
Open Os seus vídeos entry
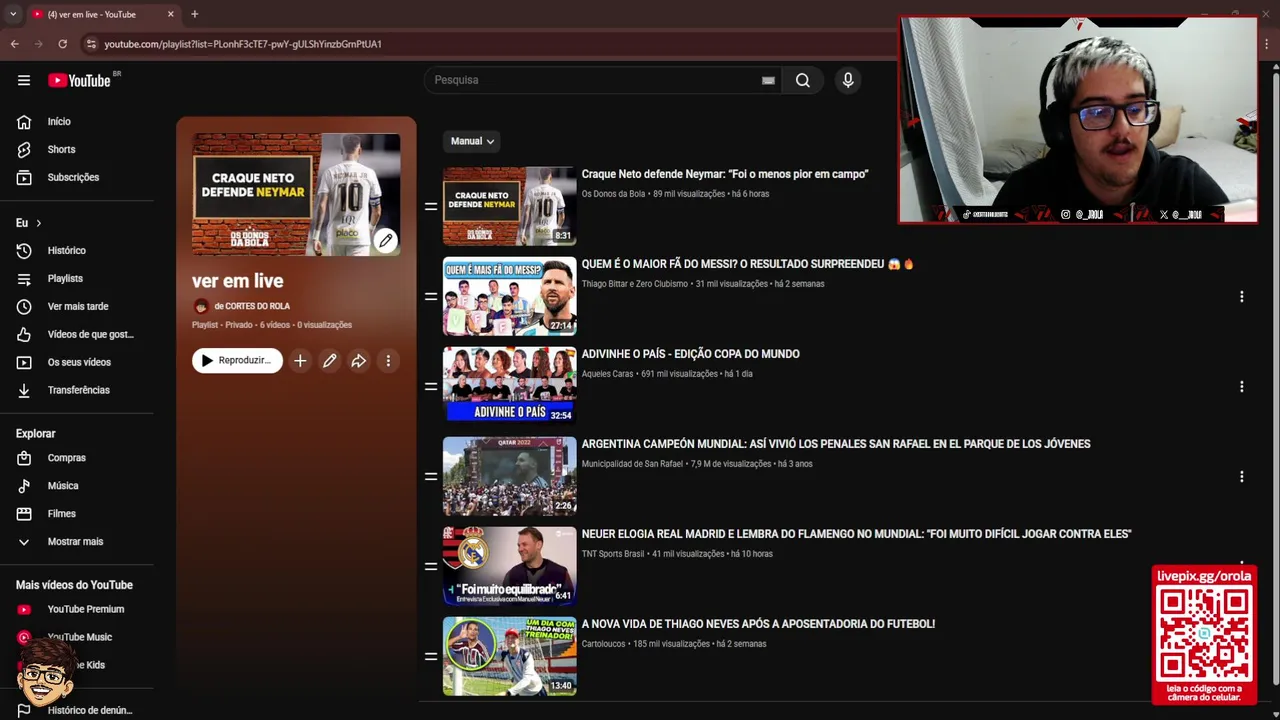[77, 362]
